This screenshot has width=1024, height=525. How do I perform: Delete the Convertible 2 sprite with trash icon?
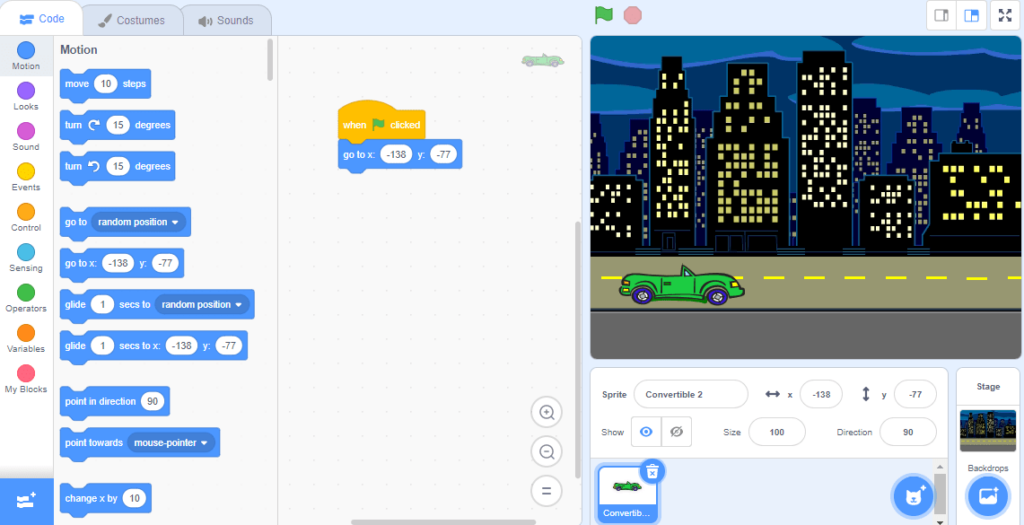click(x=652, y=471)
